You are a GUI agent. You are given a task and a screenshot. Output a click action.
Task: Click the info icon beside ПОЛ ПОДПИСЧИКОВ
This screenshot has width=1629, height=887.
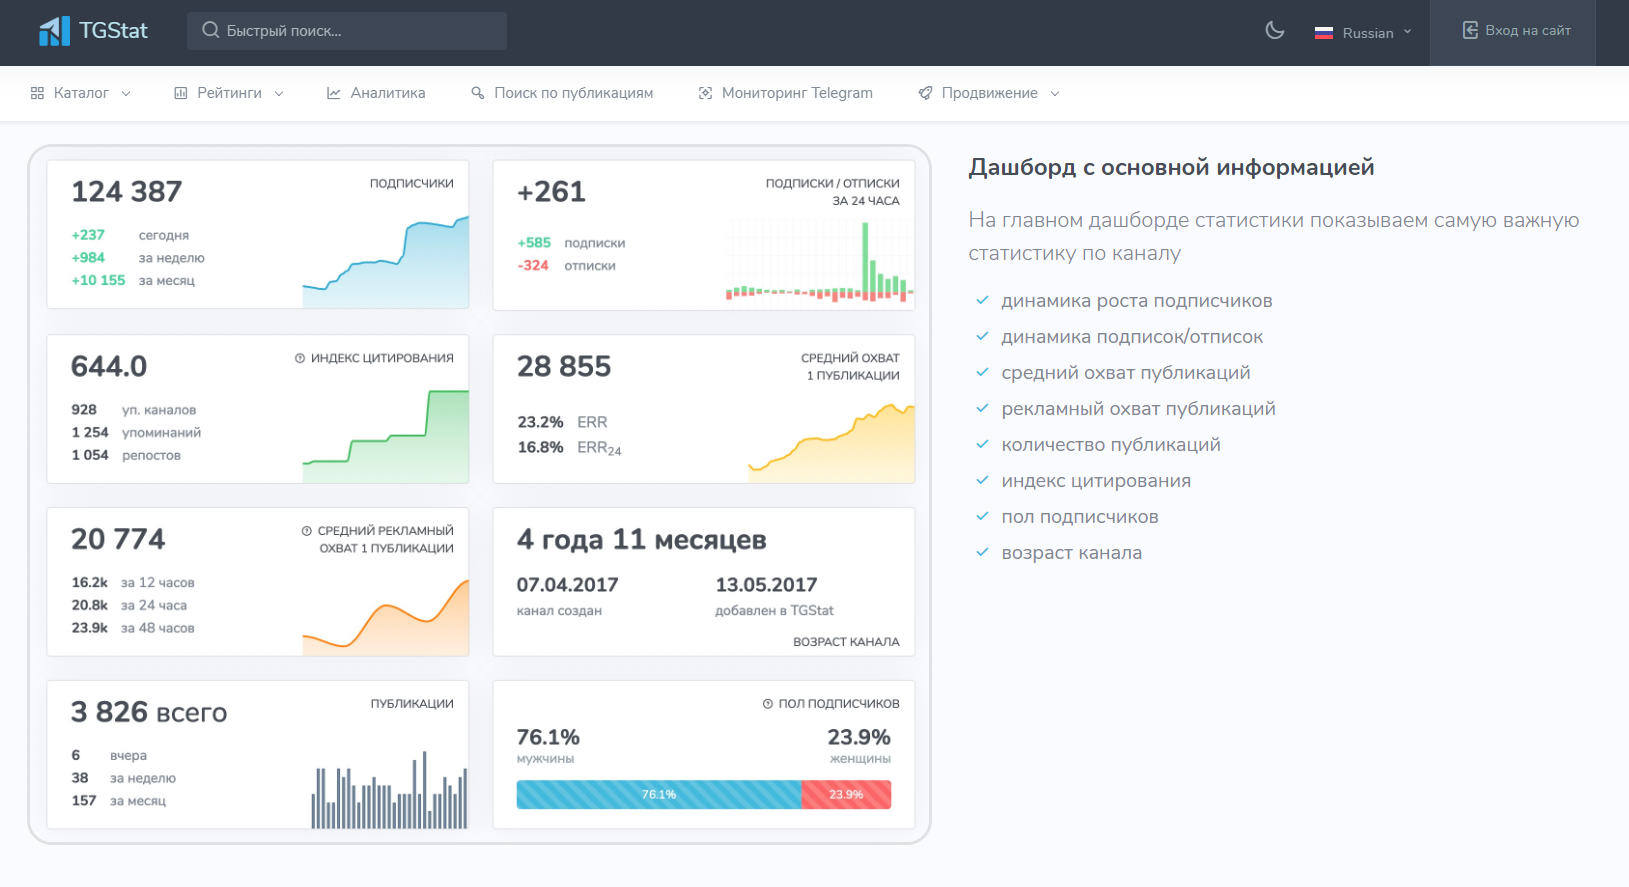[768, 704]
